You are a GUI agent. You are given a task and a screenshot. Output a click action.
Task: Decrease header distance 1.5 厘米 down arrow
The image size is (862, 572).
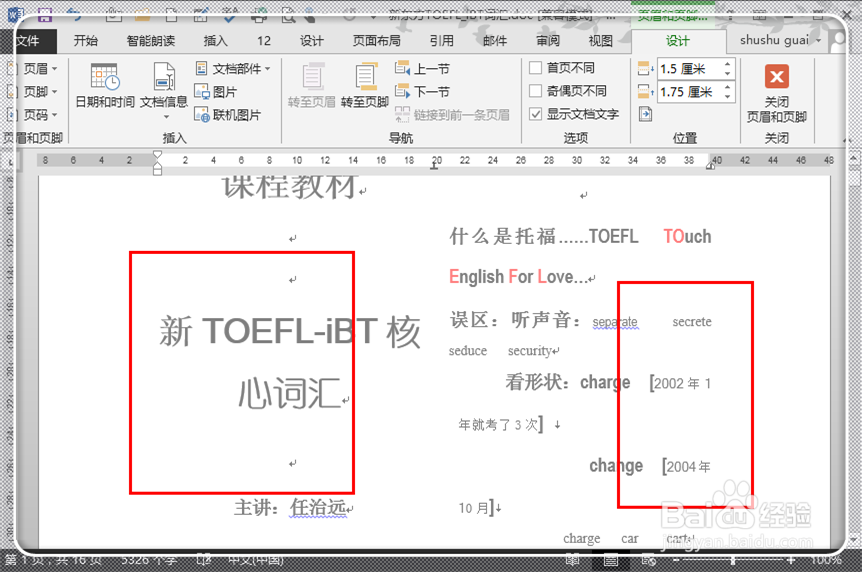(727, 73)
